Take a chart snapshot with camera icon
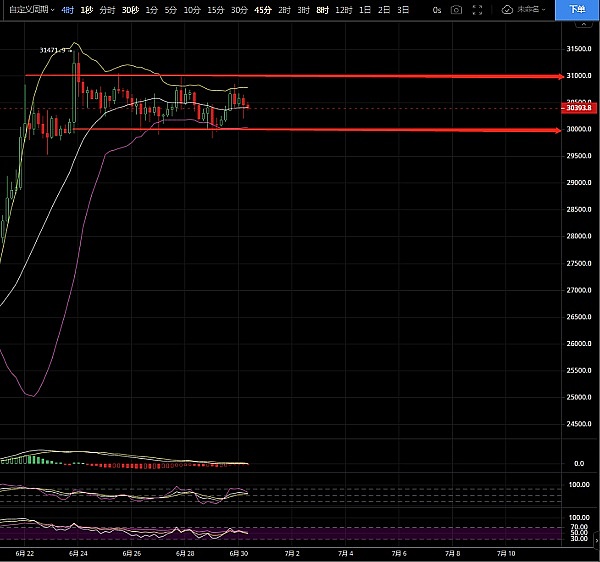Viewport: 600px width, 562px height. pyautogui.click(x=457, y=9)
